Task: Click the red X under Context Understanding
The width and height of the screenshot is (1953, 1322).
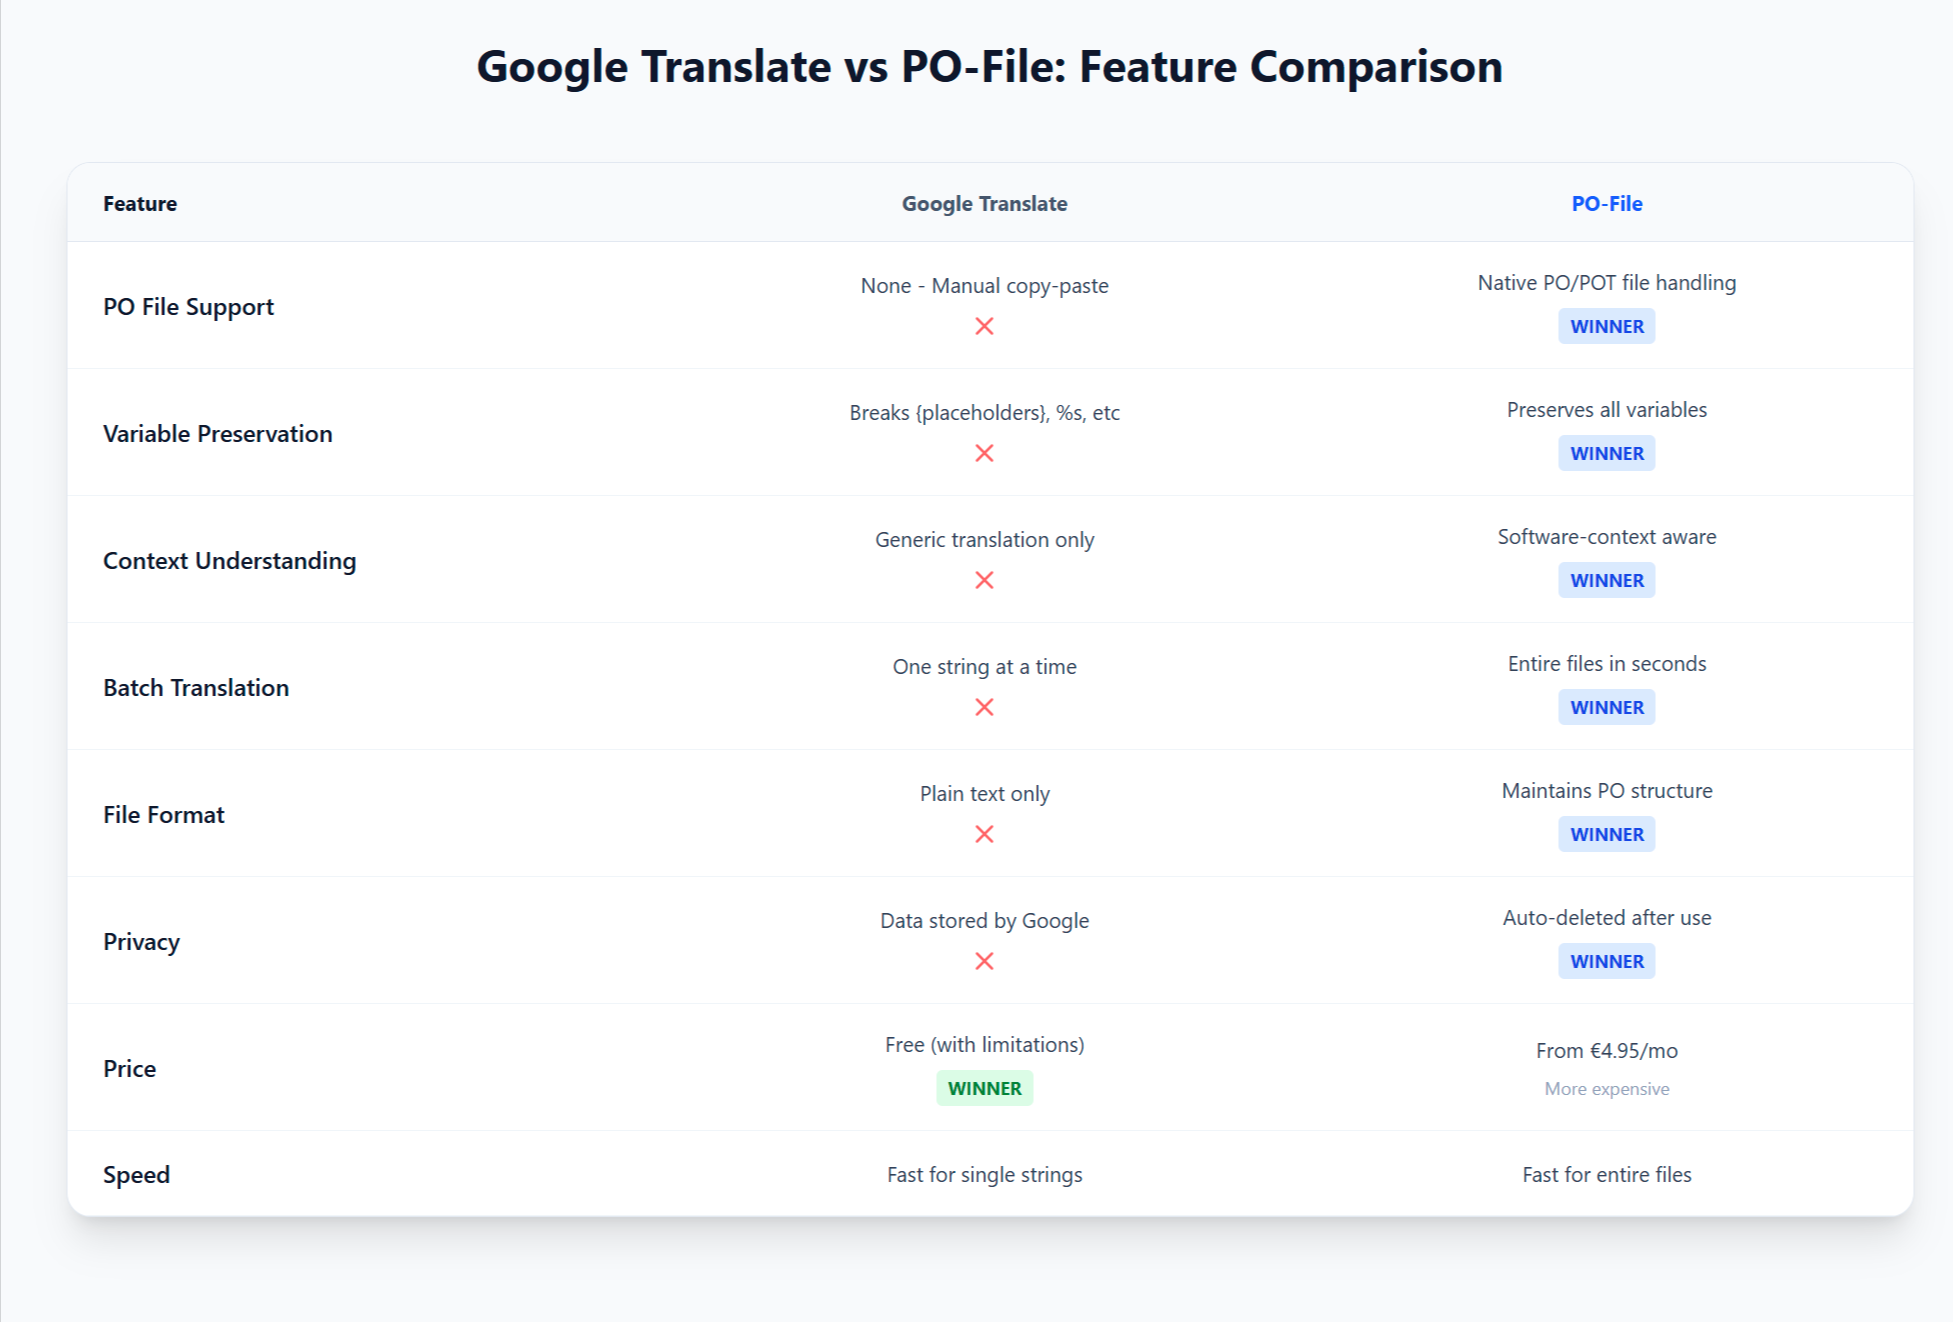Action: click(x=984, y=580)
